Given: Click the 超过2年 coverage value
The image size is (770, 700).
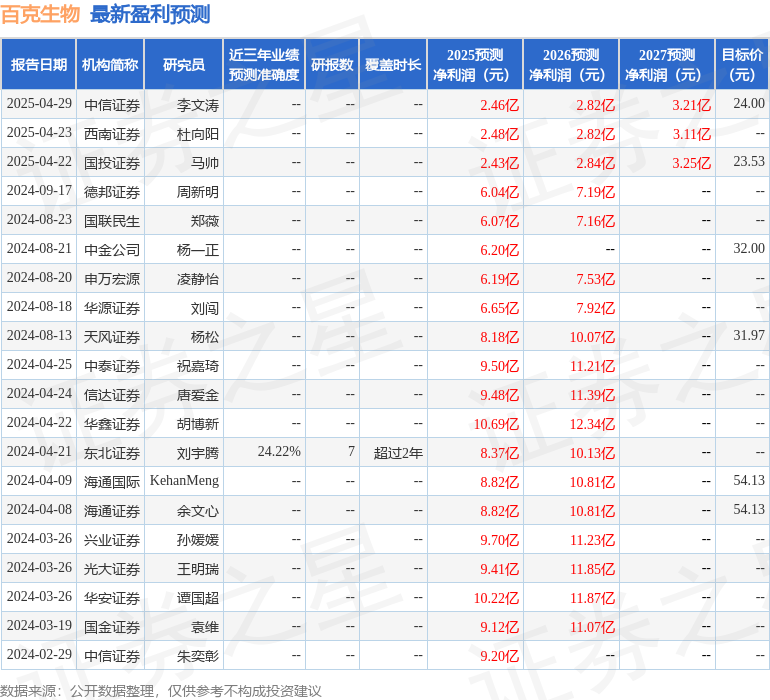Looking at the screenshot, I should (x=398, y=452).
